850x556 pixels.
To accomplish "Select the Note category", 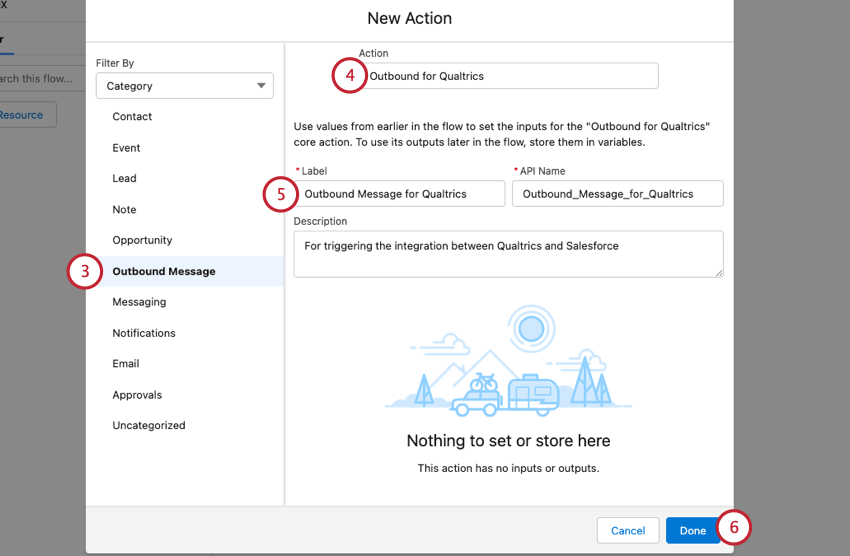I will click(x=124, y=210).
